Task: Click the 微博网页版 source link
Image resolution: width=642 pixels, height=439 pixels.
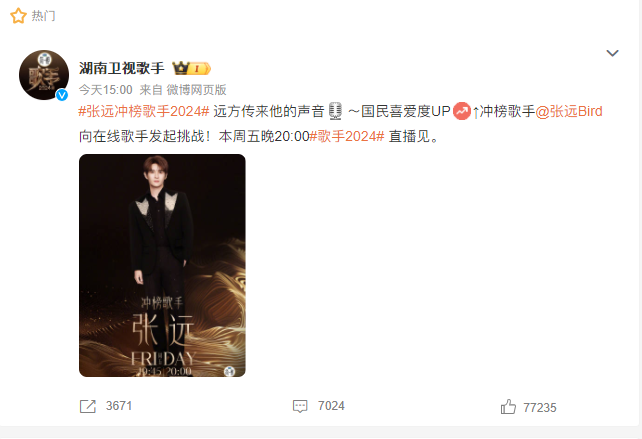Action: 196,90
